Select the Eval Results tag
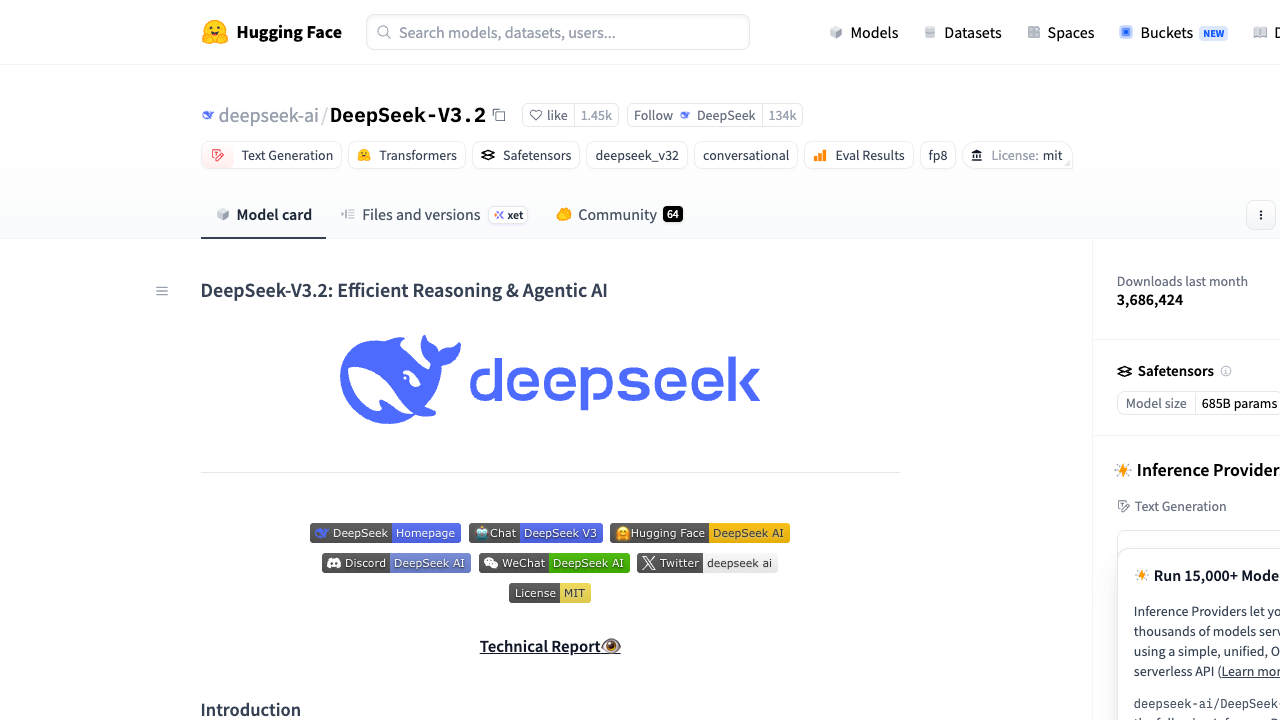This screenshot has height=720, width=1280. (859, 155)
